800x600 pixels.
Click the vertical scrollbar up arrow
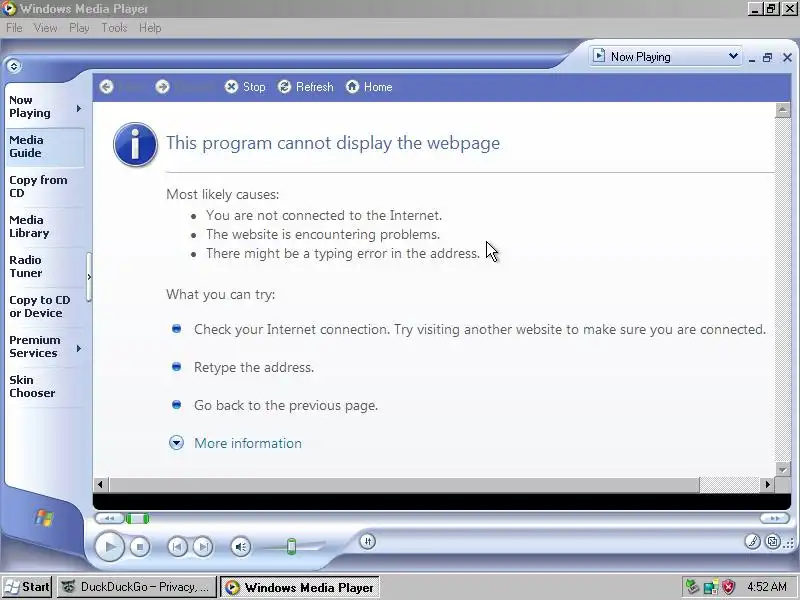pyautogui.click(x=783, y=110)
